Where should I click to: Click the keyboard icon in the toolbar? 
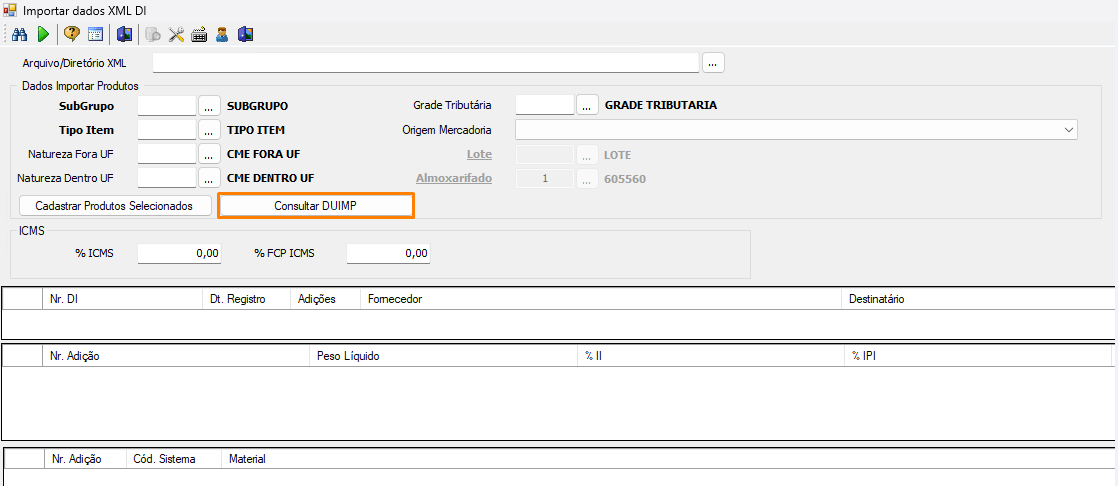pyautogui.click(x=199, y=35)
